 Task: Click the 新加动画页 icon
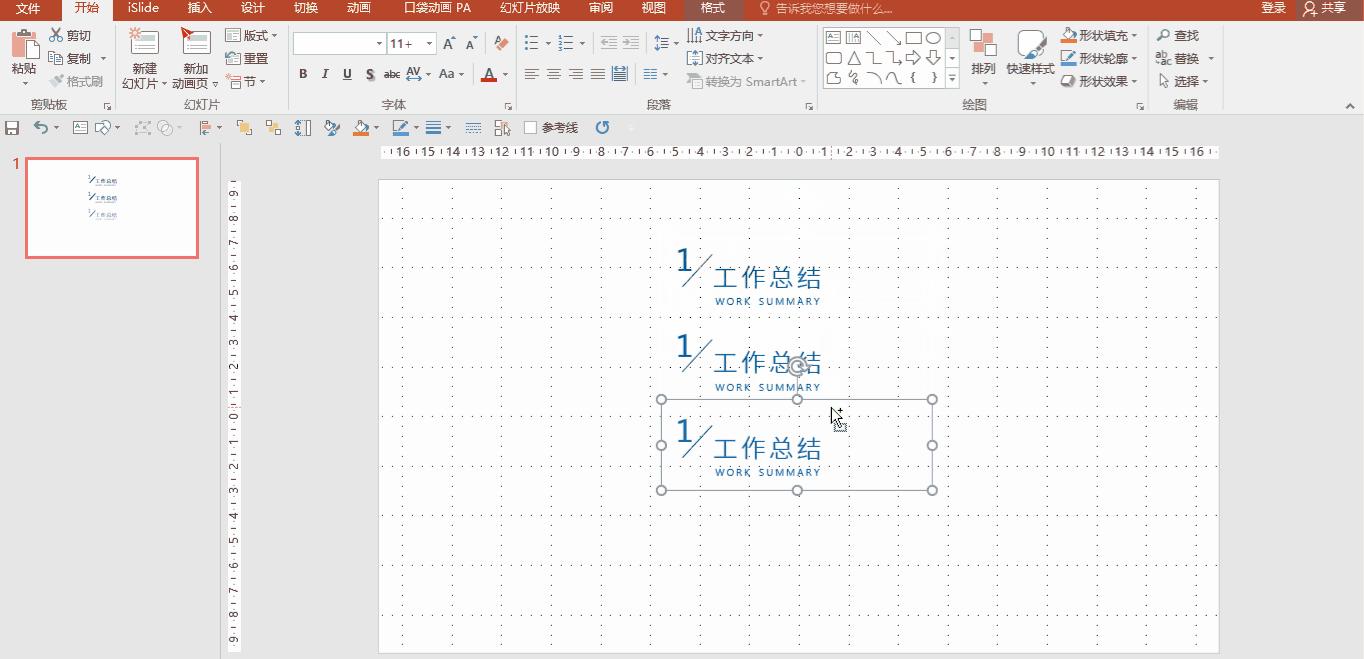[195, 42]
